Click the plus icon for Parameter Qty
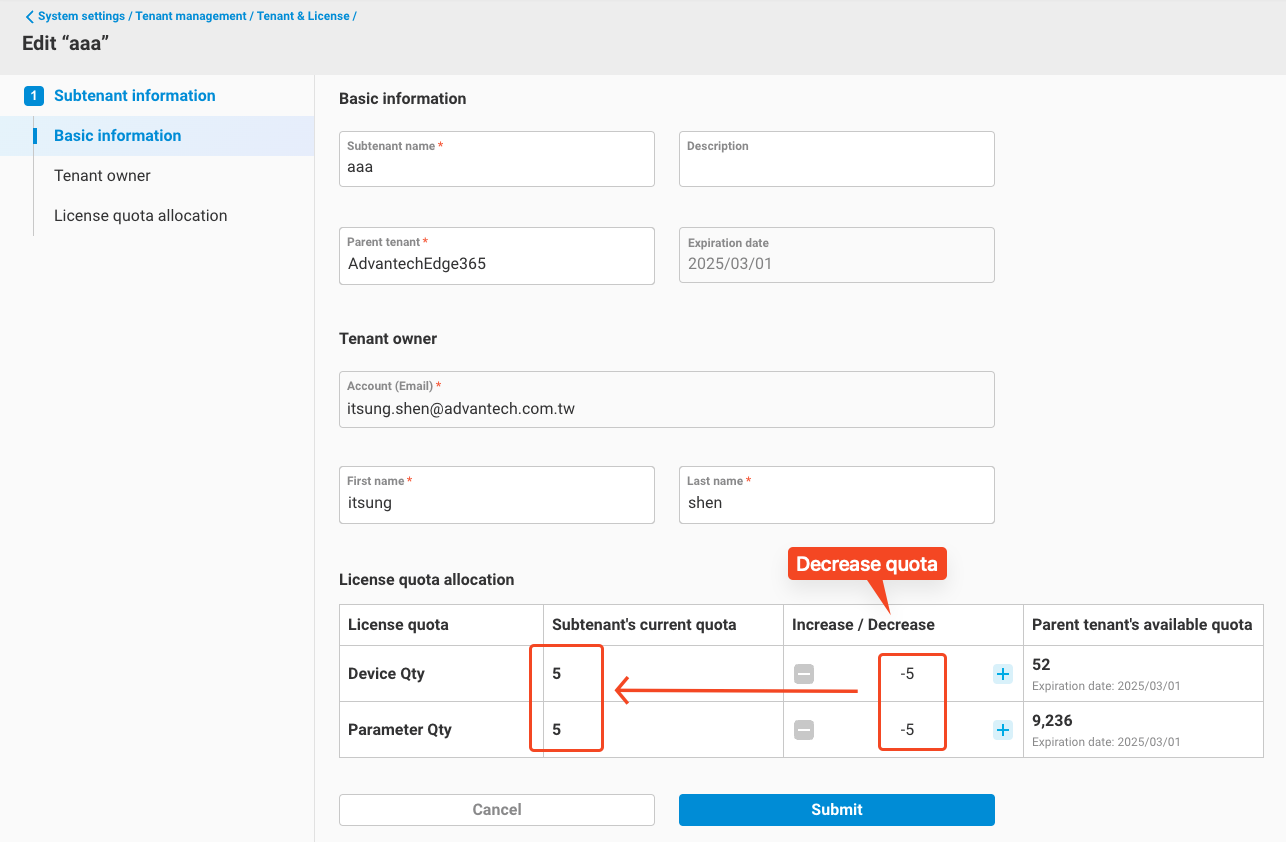The image size is (1286, 842). 1002,730
